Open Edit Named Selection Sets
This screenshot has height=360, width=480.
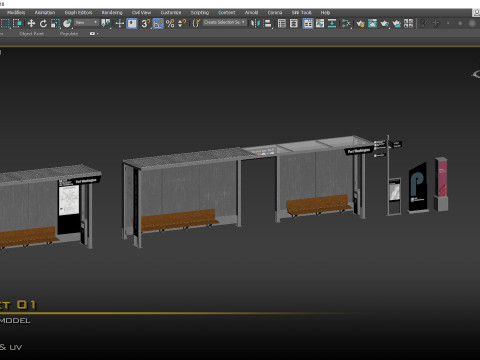tap(196, 23)
